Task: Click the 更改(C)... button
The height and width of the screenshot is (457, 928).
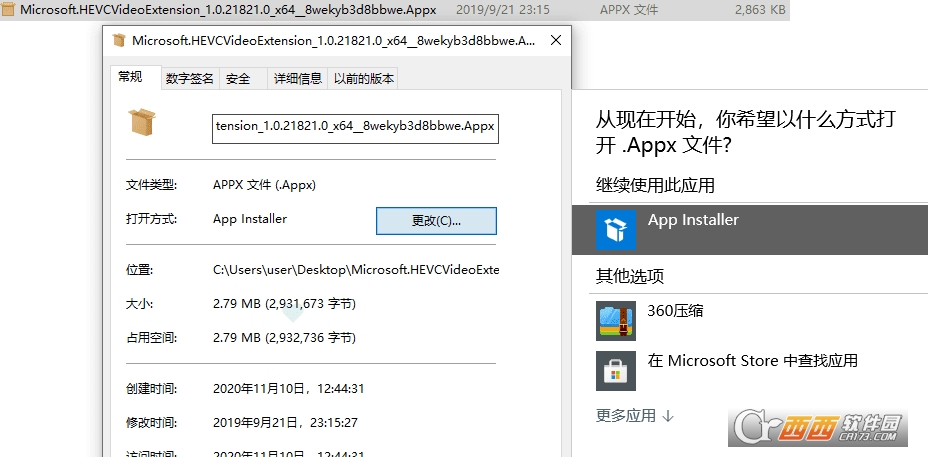Action: click(436, 221)
